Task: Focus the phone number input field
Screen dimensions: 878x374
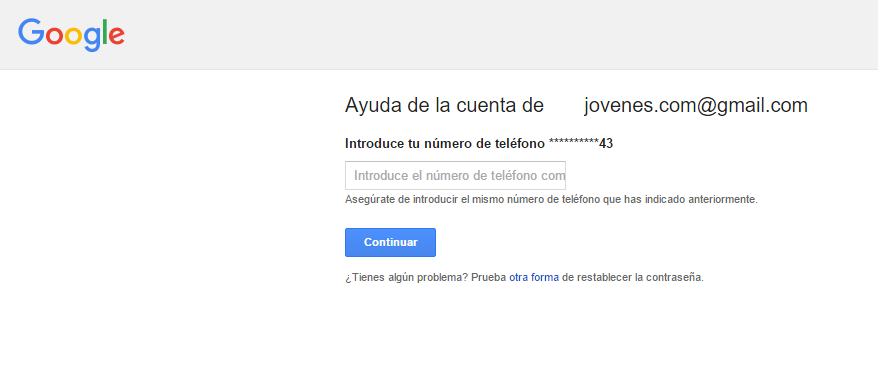Action: pyautogui.click(x=455, y=175)
